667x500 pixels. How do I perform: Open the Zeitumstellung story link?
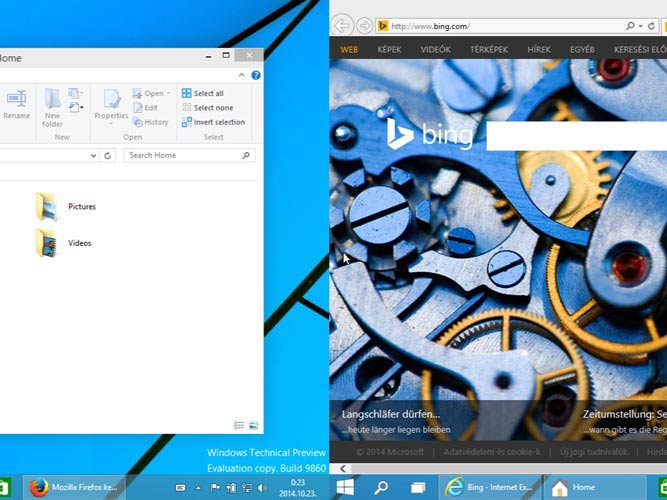coord(624,414)
